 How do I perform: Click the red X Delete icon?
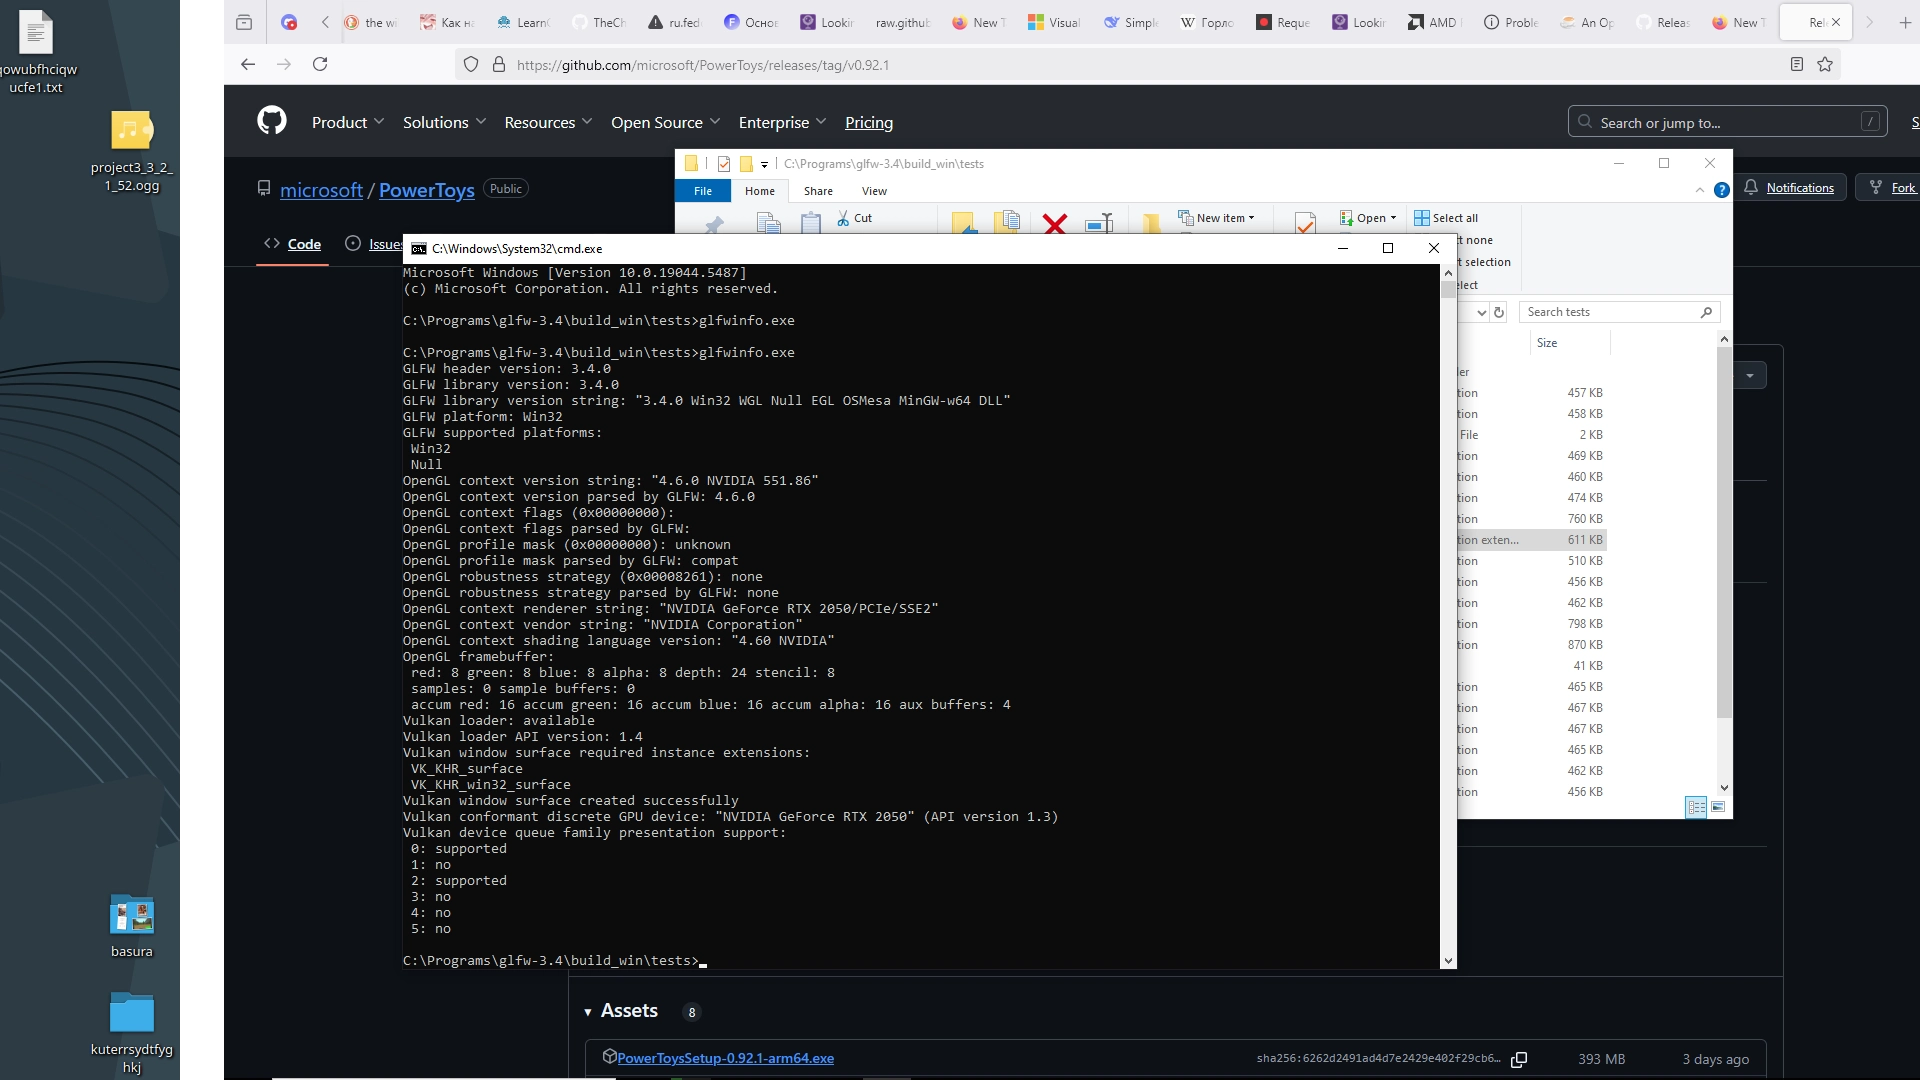[x=1054, y=223]
